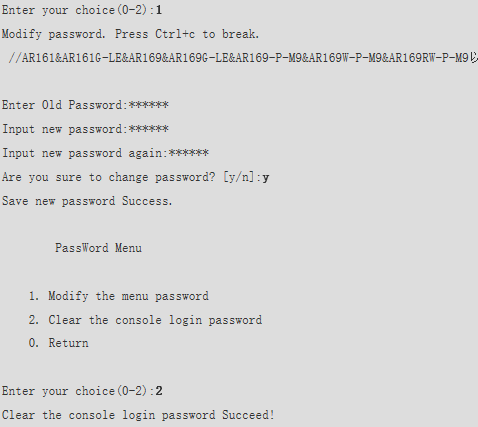Select menu option 0. Return
Viewport: 478px width, 427px height.
(59, 343)
